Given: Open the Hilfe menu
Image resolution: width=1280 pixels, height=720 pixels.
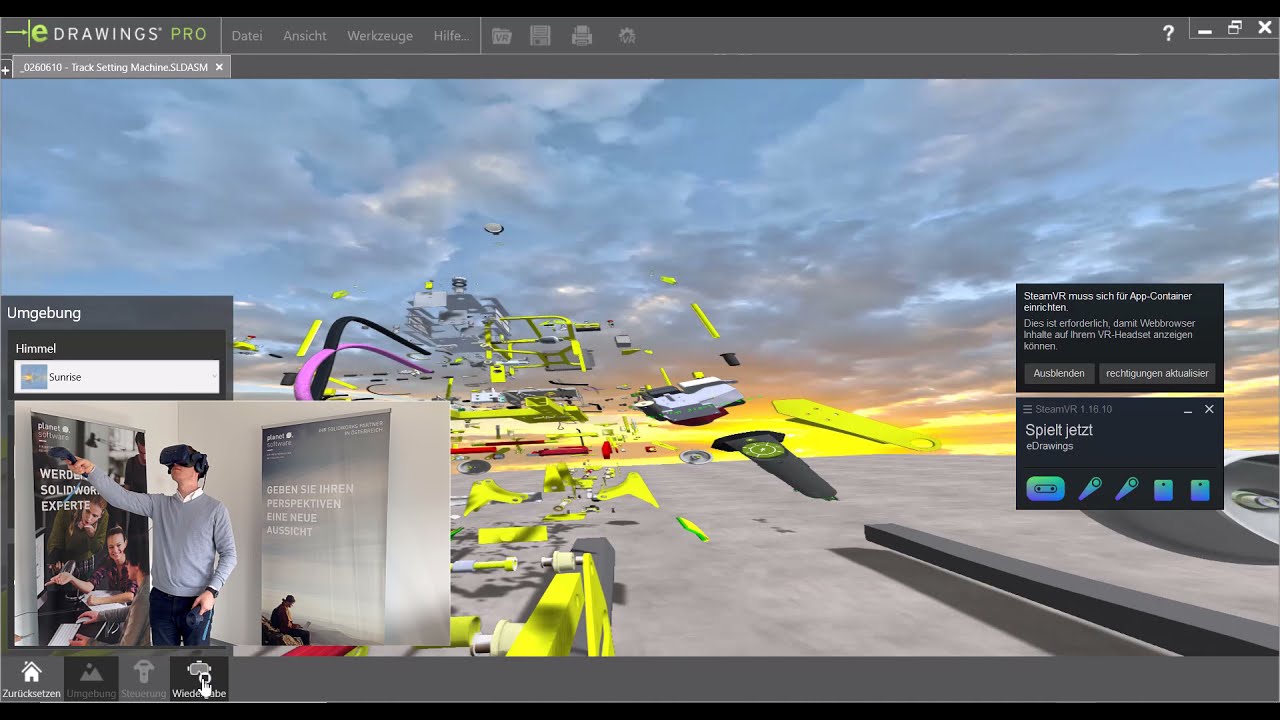Looking at the screenshot, I should [x=451, y=35].
